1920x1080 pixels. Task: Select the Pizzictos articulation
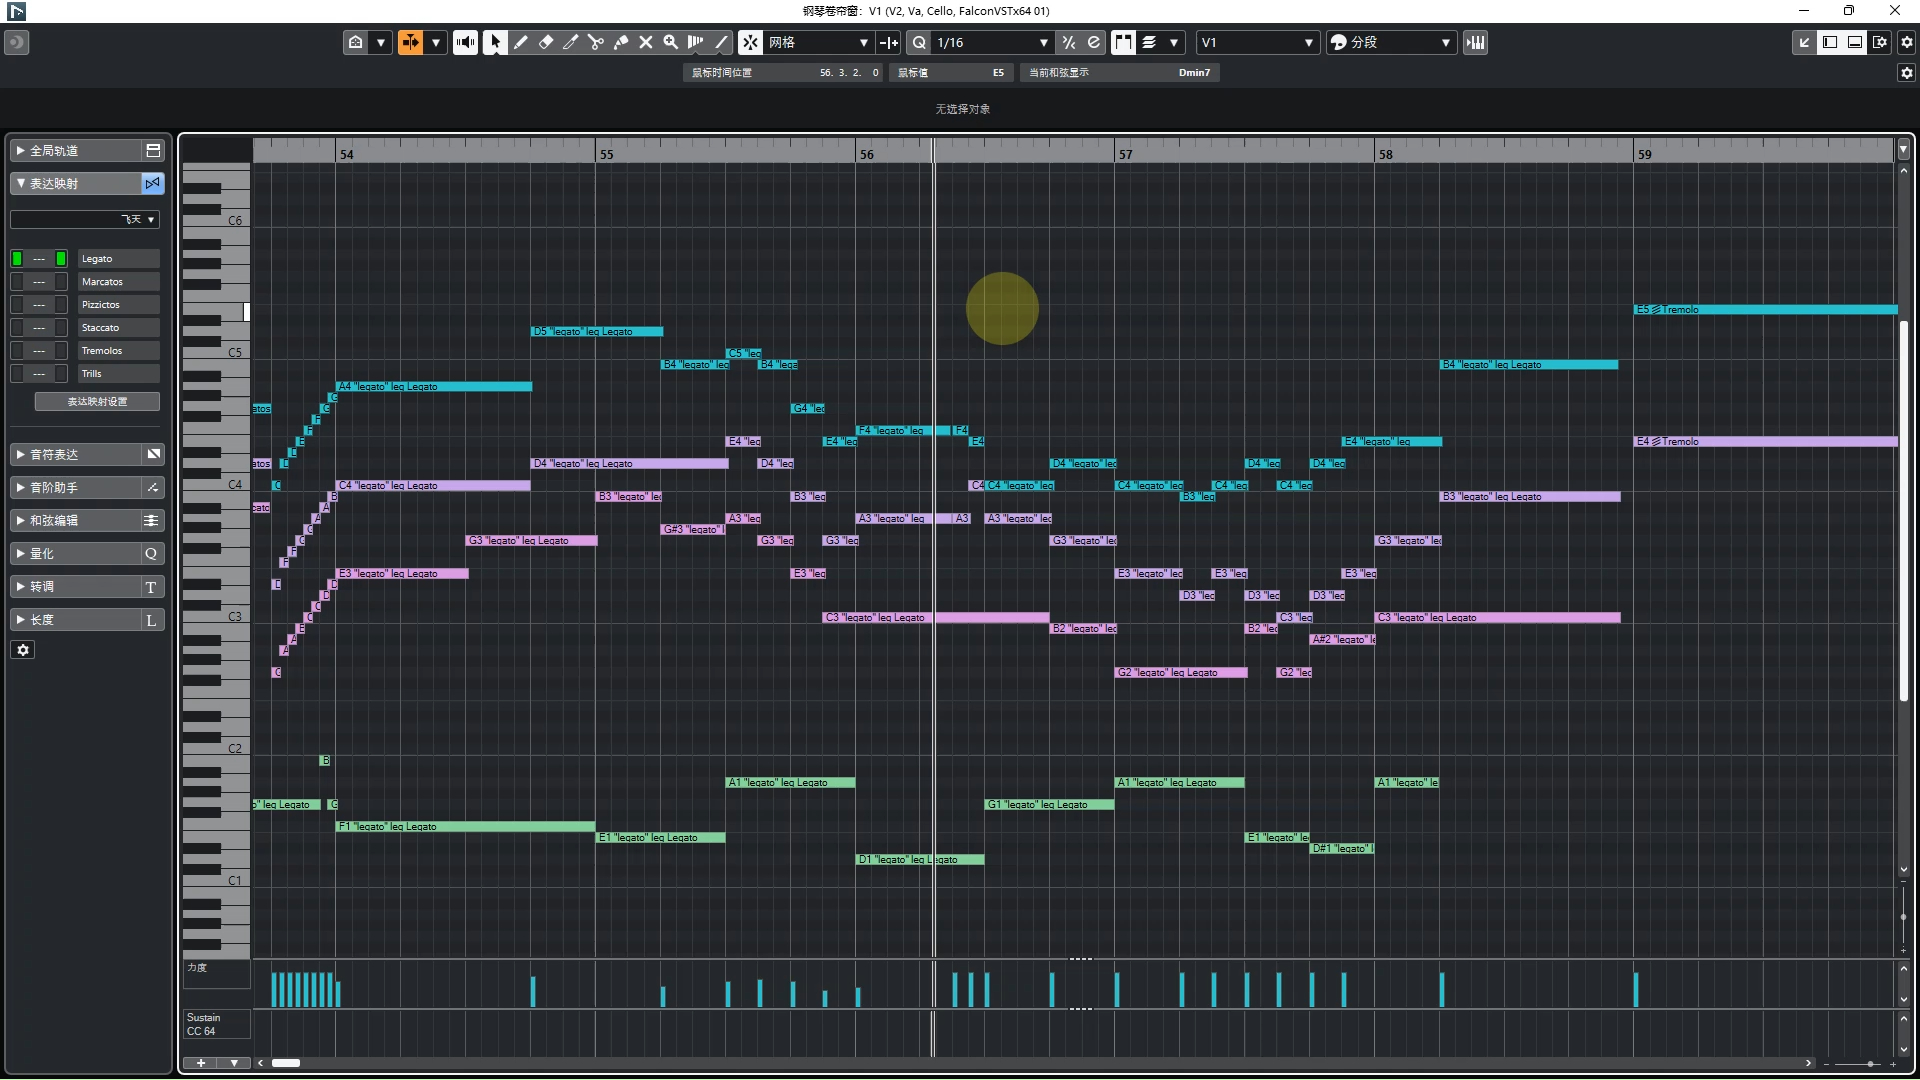tap(118, 304)
